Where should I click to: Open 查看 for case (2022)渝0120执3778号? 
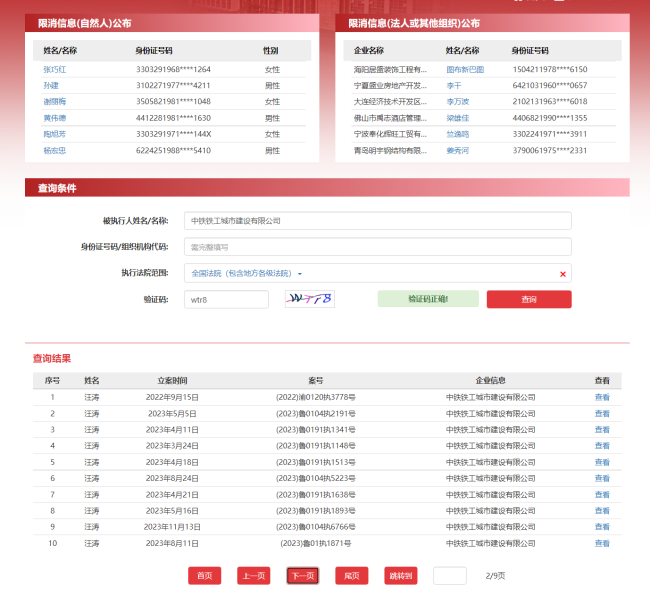[x=602, y=397]
